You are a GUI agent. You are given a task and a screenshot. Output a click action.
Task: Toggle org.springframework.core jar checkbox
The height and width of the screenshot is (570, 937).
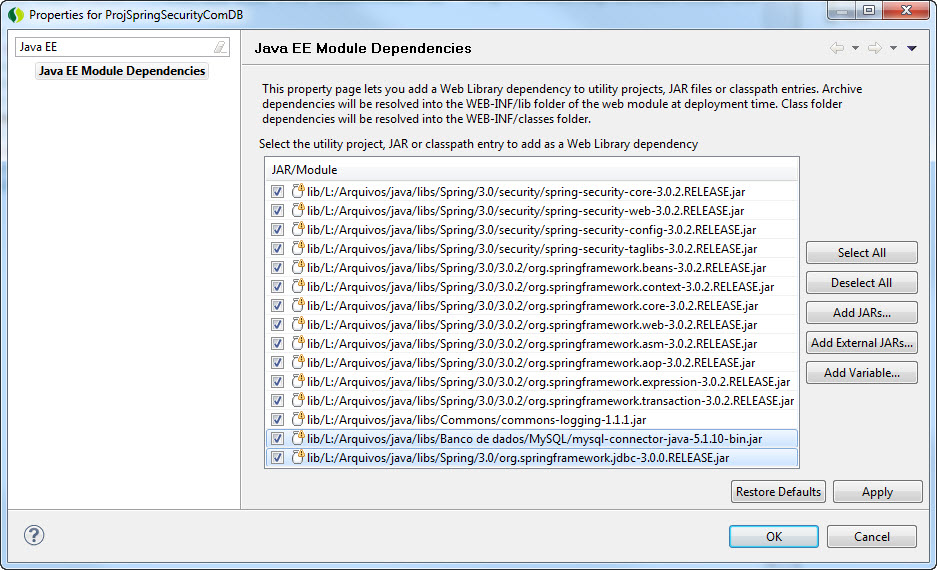pos(277,306)
